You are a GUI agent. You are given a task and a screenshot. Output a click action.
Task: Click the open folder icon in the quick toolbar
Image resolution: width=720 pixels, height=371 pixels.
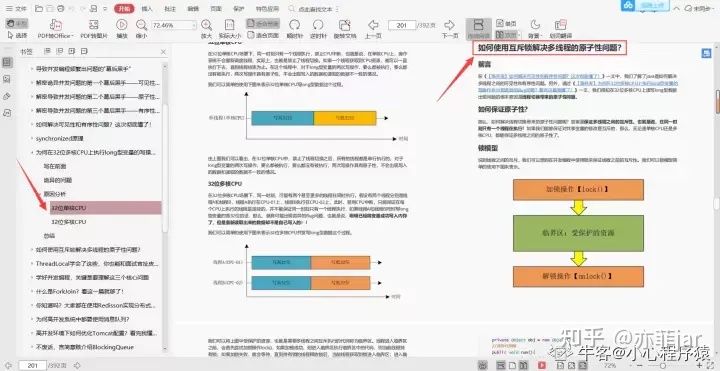click(39, 9)
